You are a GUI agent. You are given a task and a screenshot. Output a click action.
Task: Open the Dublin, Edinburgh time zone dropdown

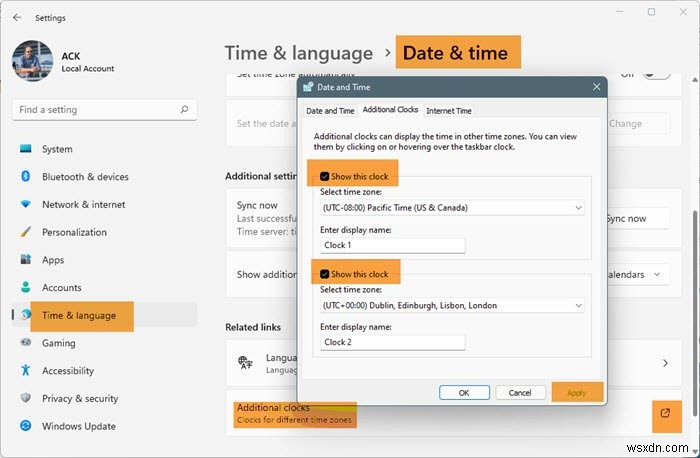click(x=452, y=305)
